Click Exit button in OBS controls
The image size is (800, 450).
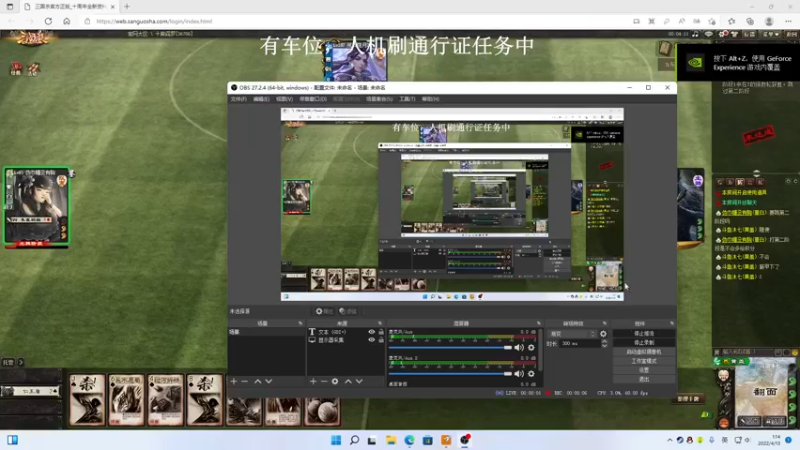pyautogui.click(x=644, y=379)
